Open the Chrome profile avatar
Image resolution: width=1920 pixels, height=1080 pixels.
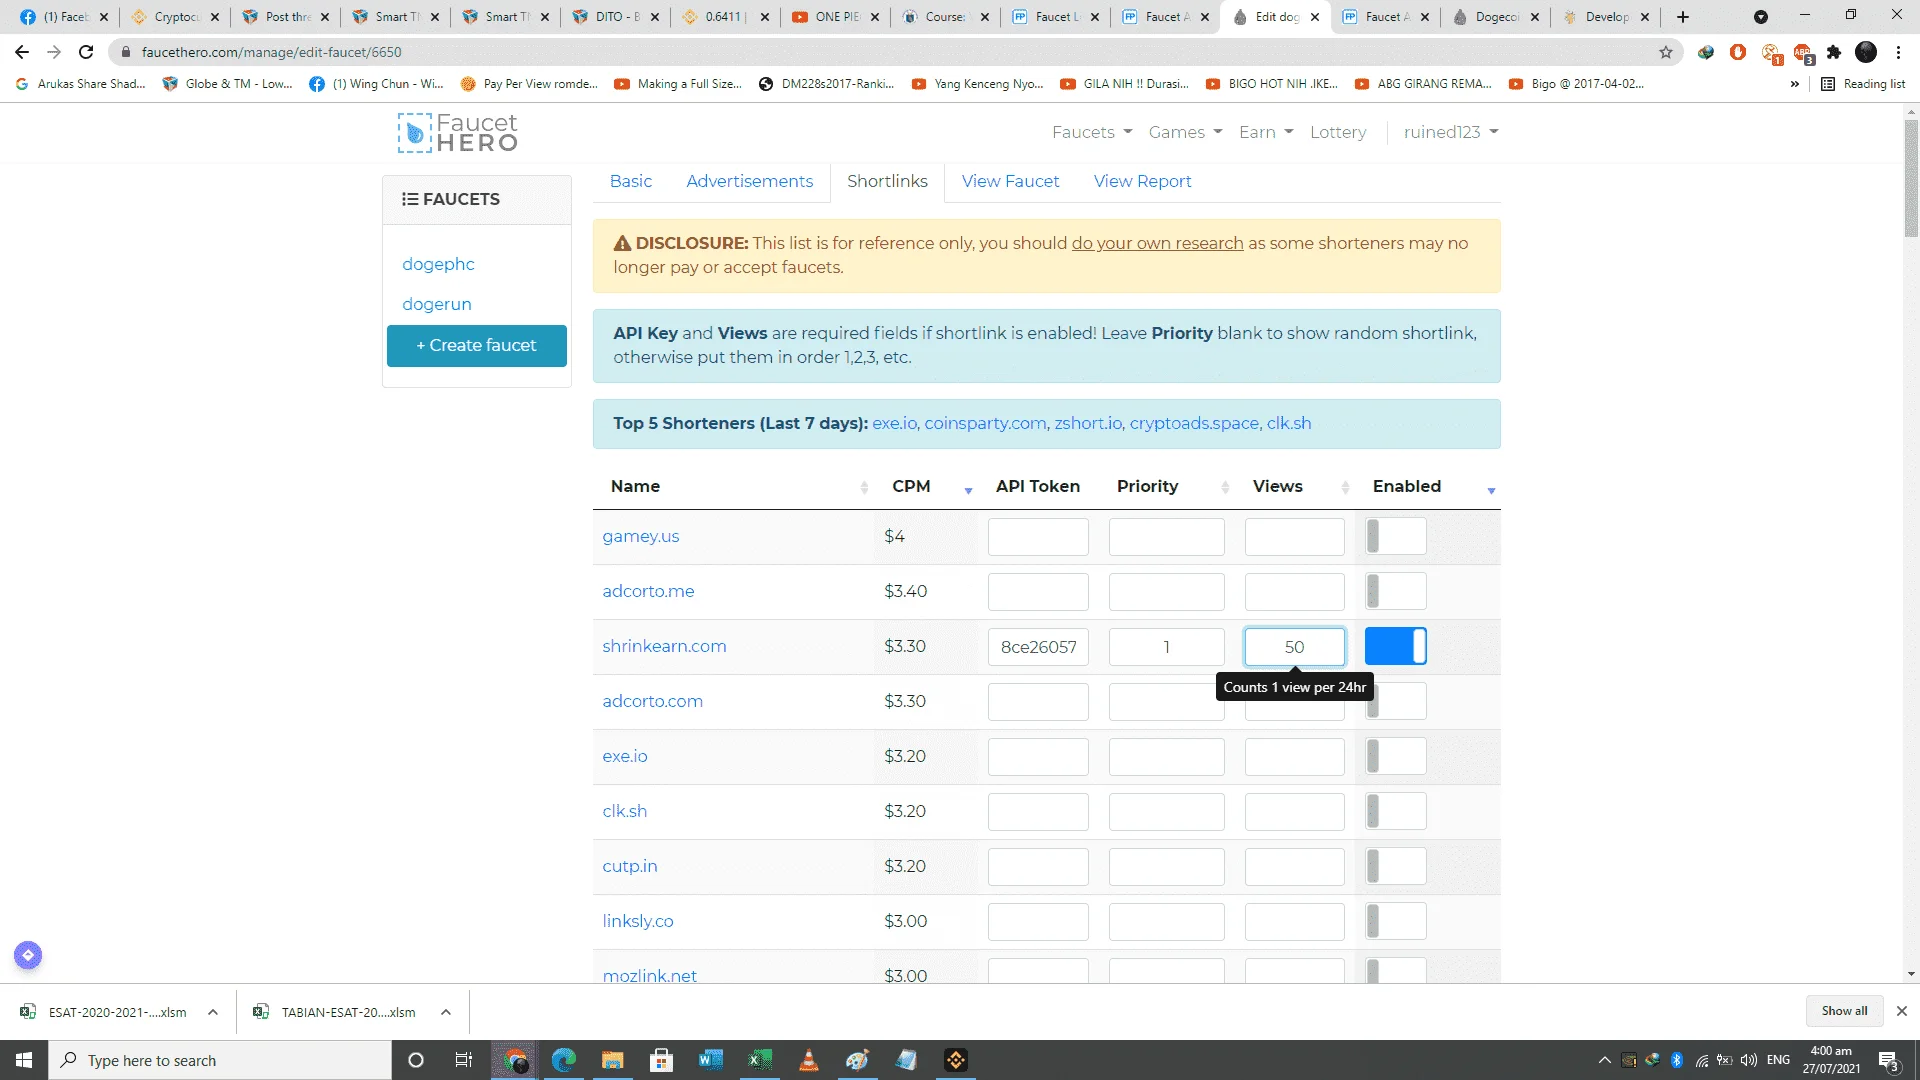pos(1866,52)
